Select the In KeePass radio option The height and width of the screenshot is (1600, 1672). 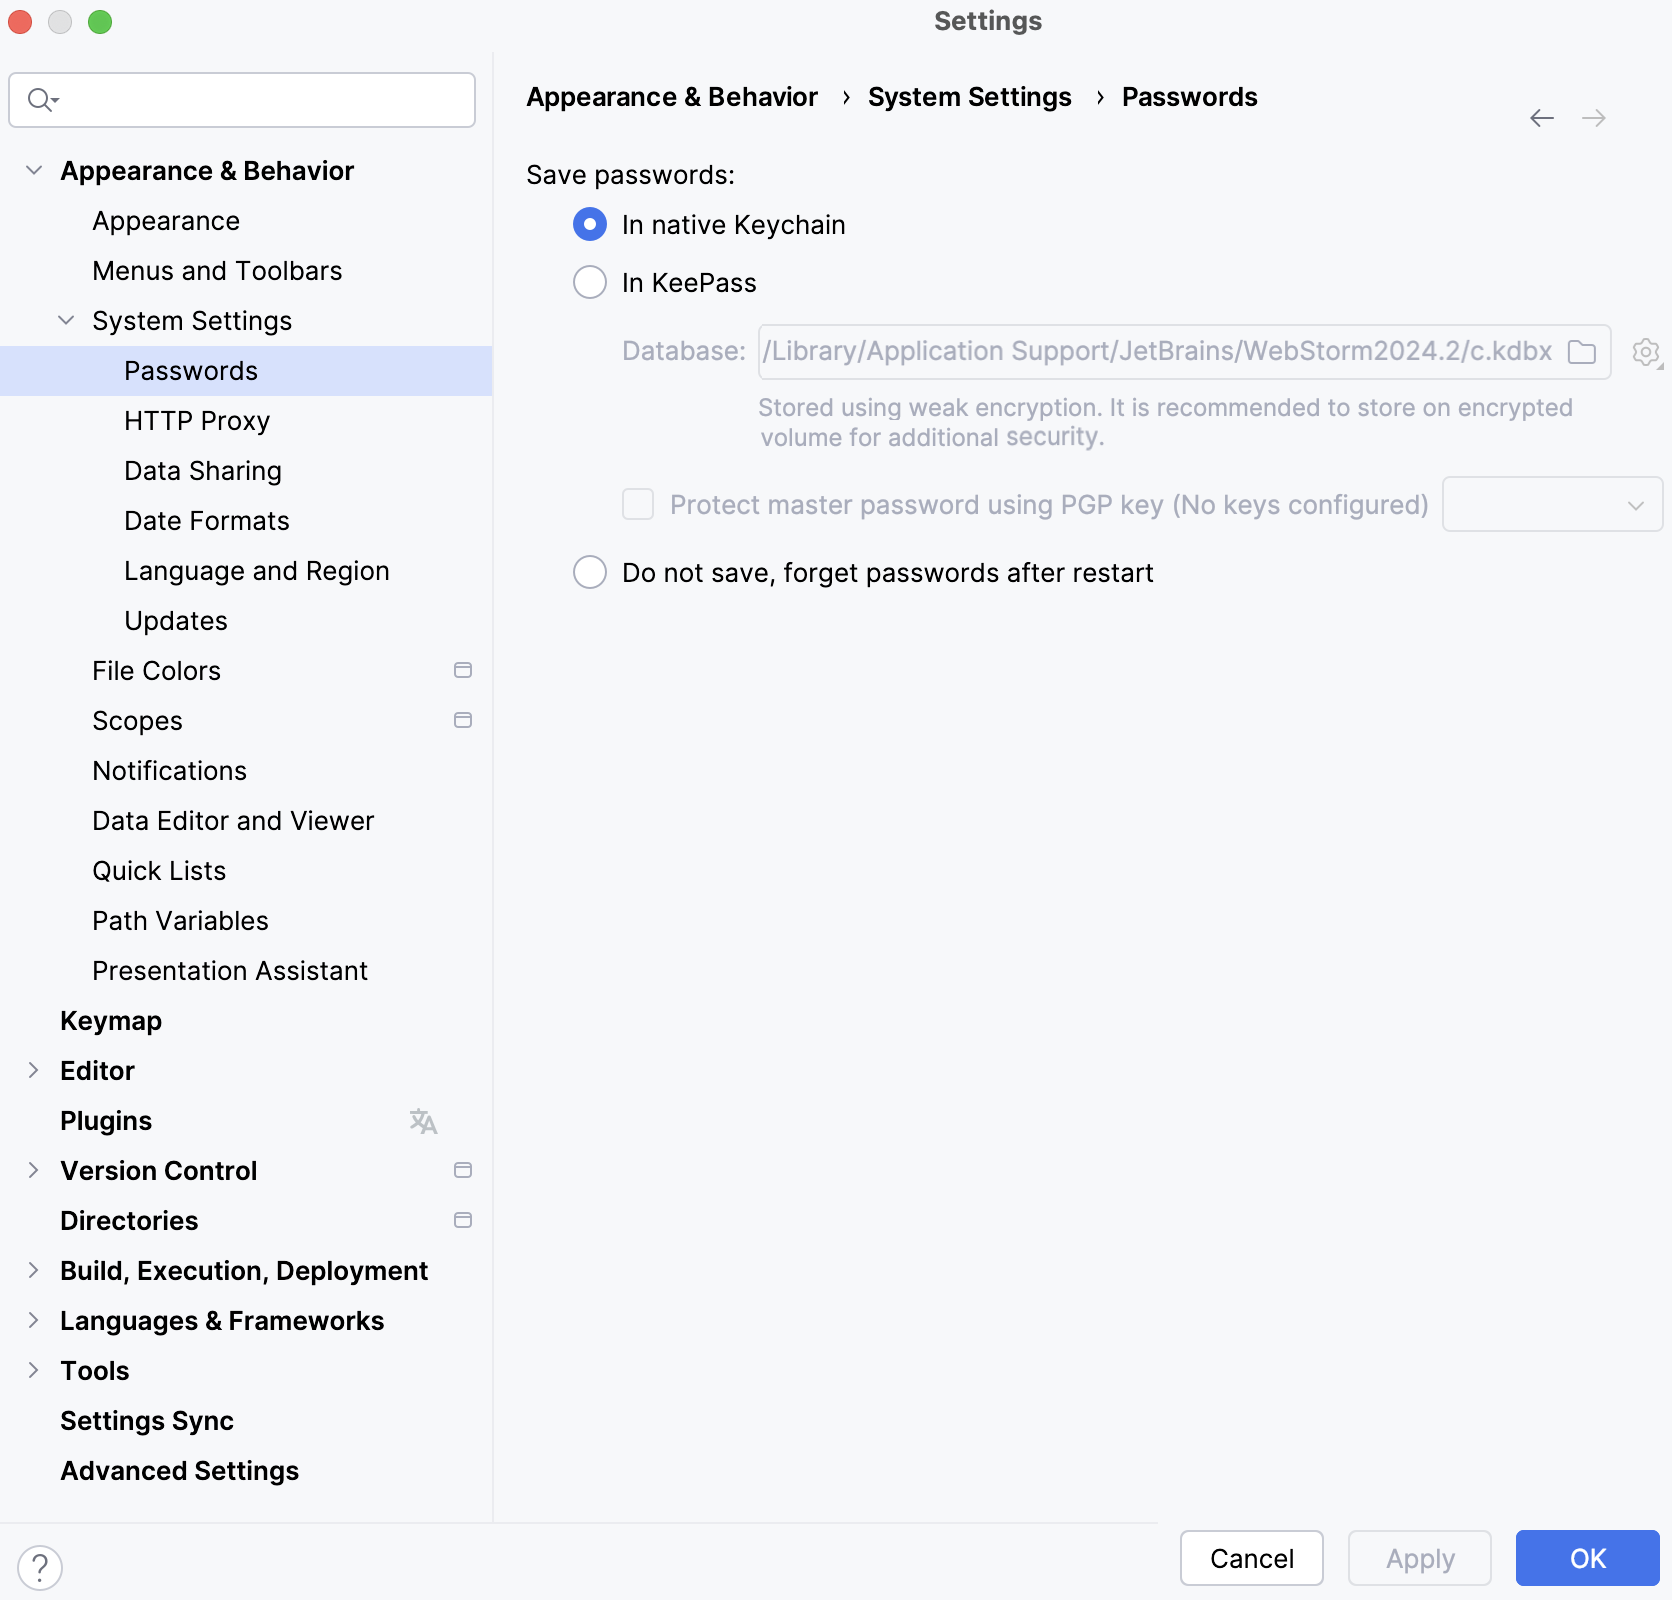[x=590, y=283]
